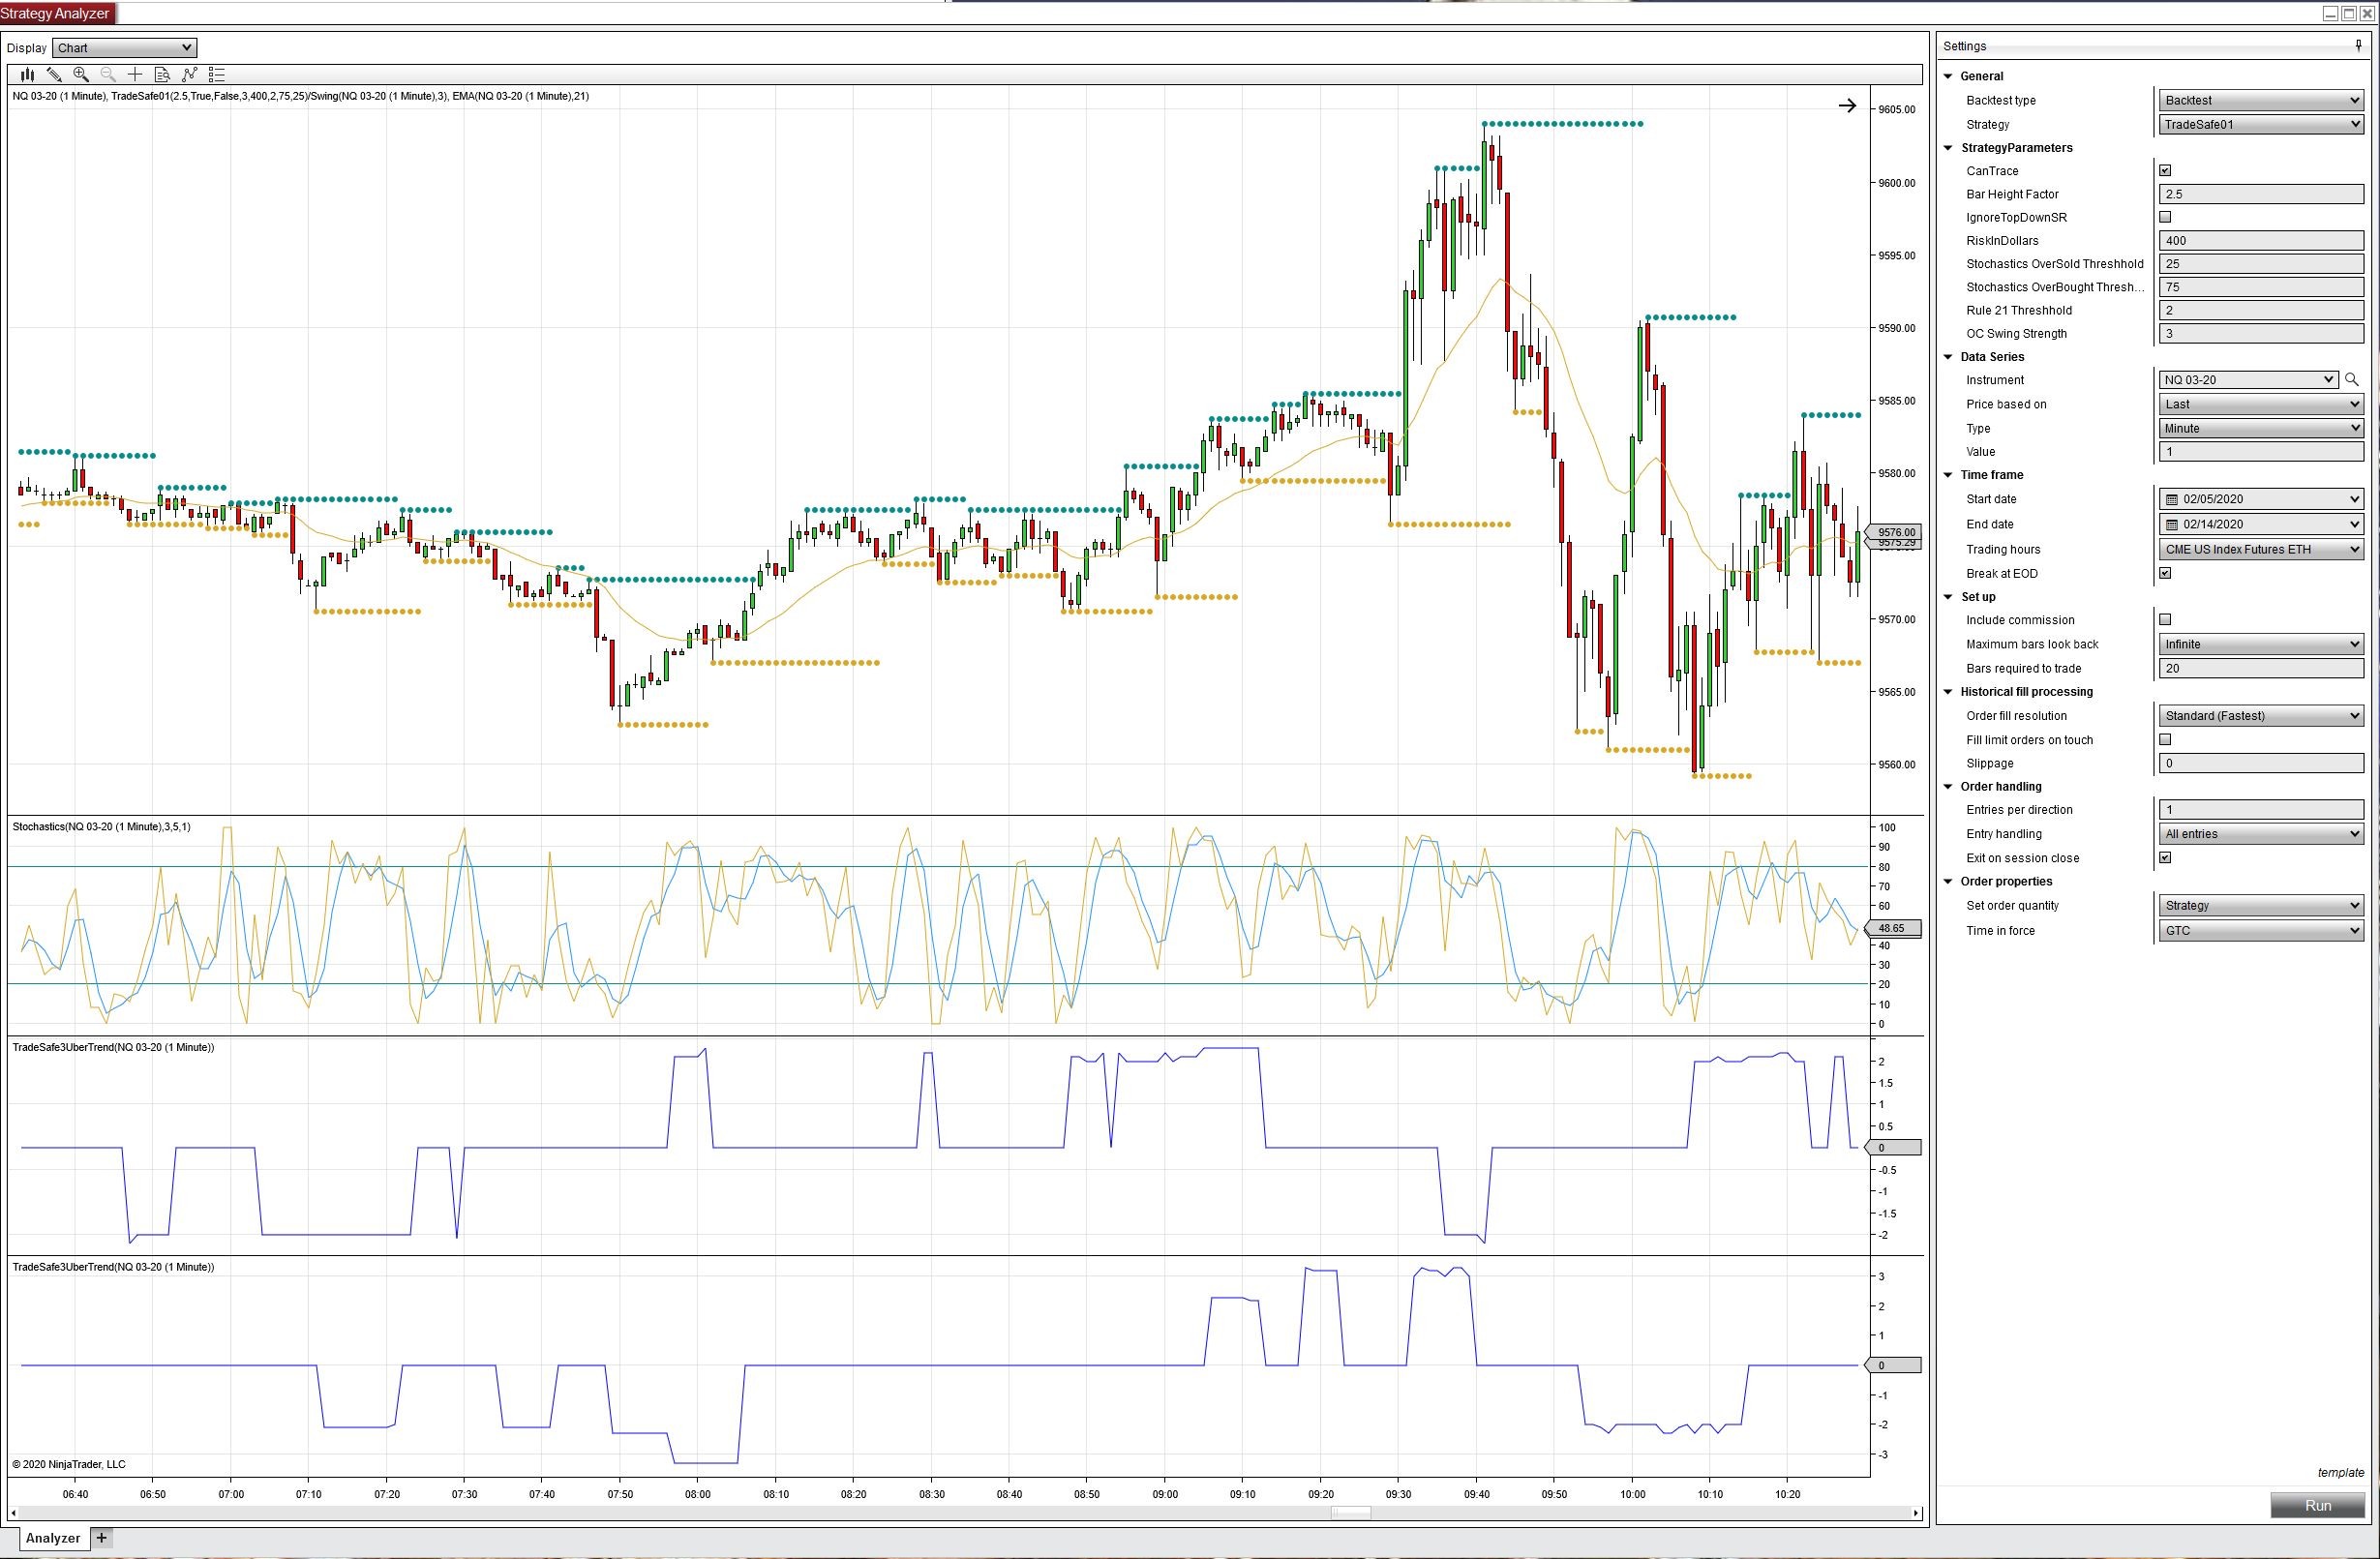The image size is (2380, 1559).
Task: Toggle the Include commission checkbox
Action: point(2165,620)
